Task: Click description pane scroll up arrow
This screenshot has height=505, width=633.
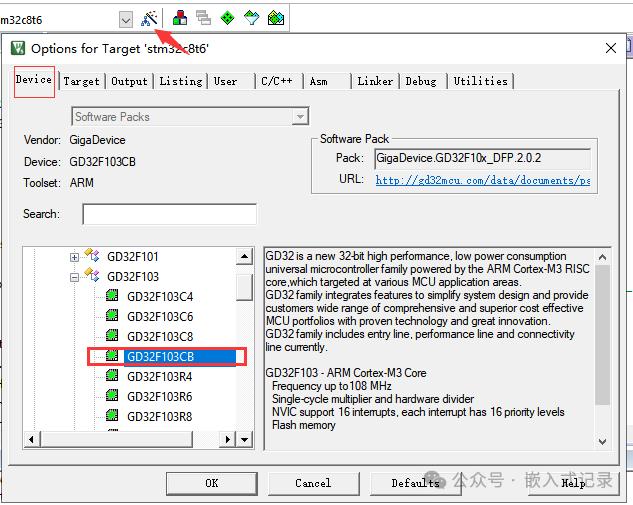Action: (602, 257)
